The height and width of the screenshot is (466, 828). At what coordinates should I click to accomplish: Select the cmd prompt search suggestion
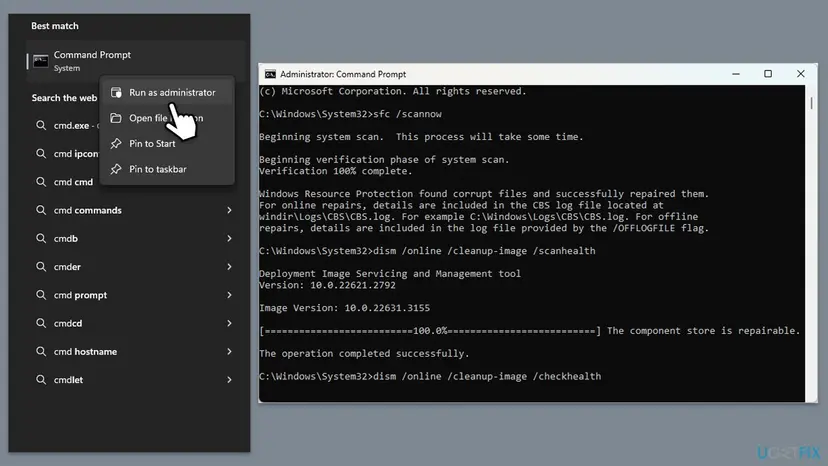(x=135, y=295)
